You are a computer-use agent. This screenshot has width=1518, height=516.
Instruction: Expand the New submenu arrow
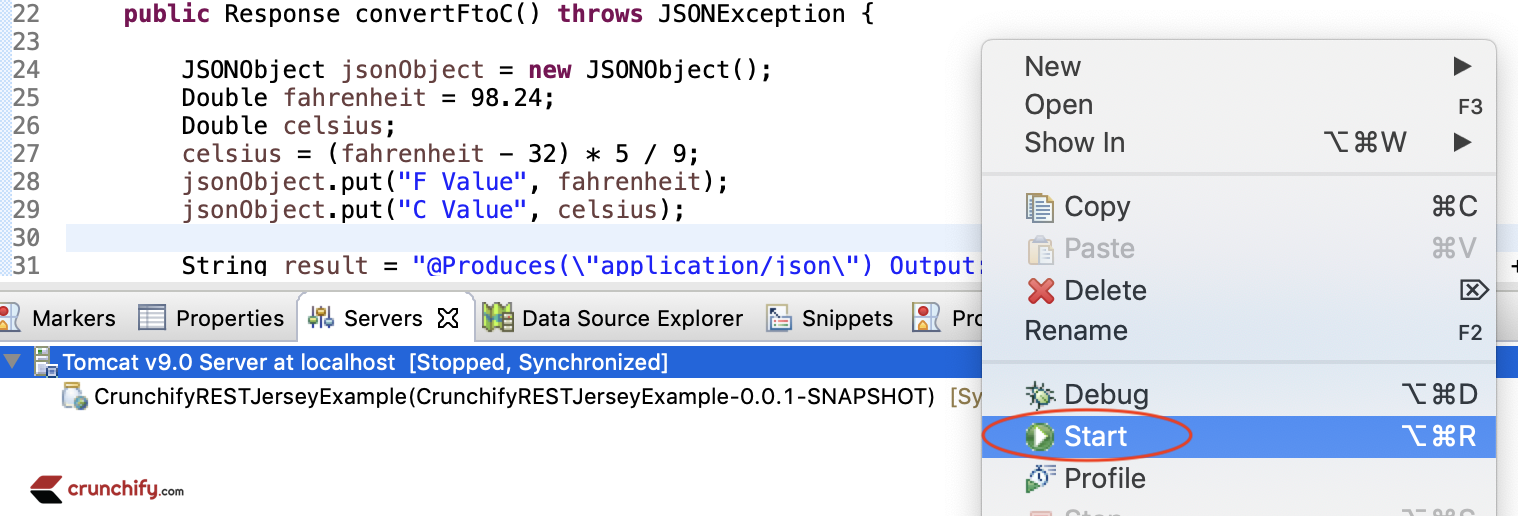coord(1462,67)
